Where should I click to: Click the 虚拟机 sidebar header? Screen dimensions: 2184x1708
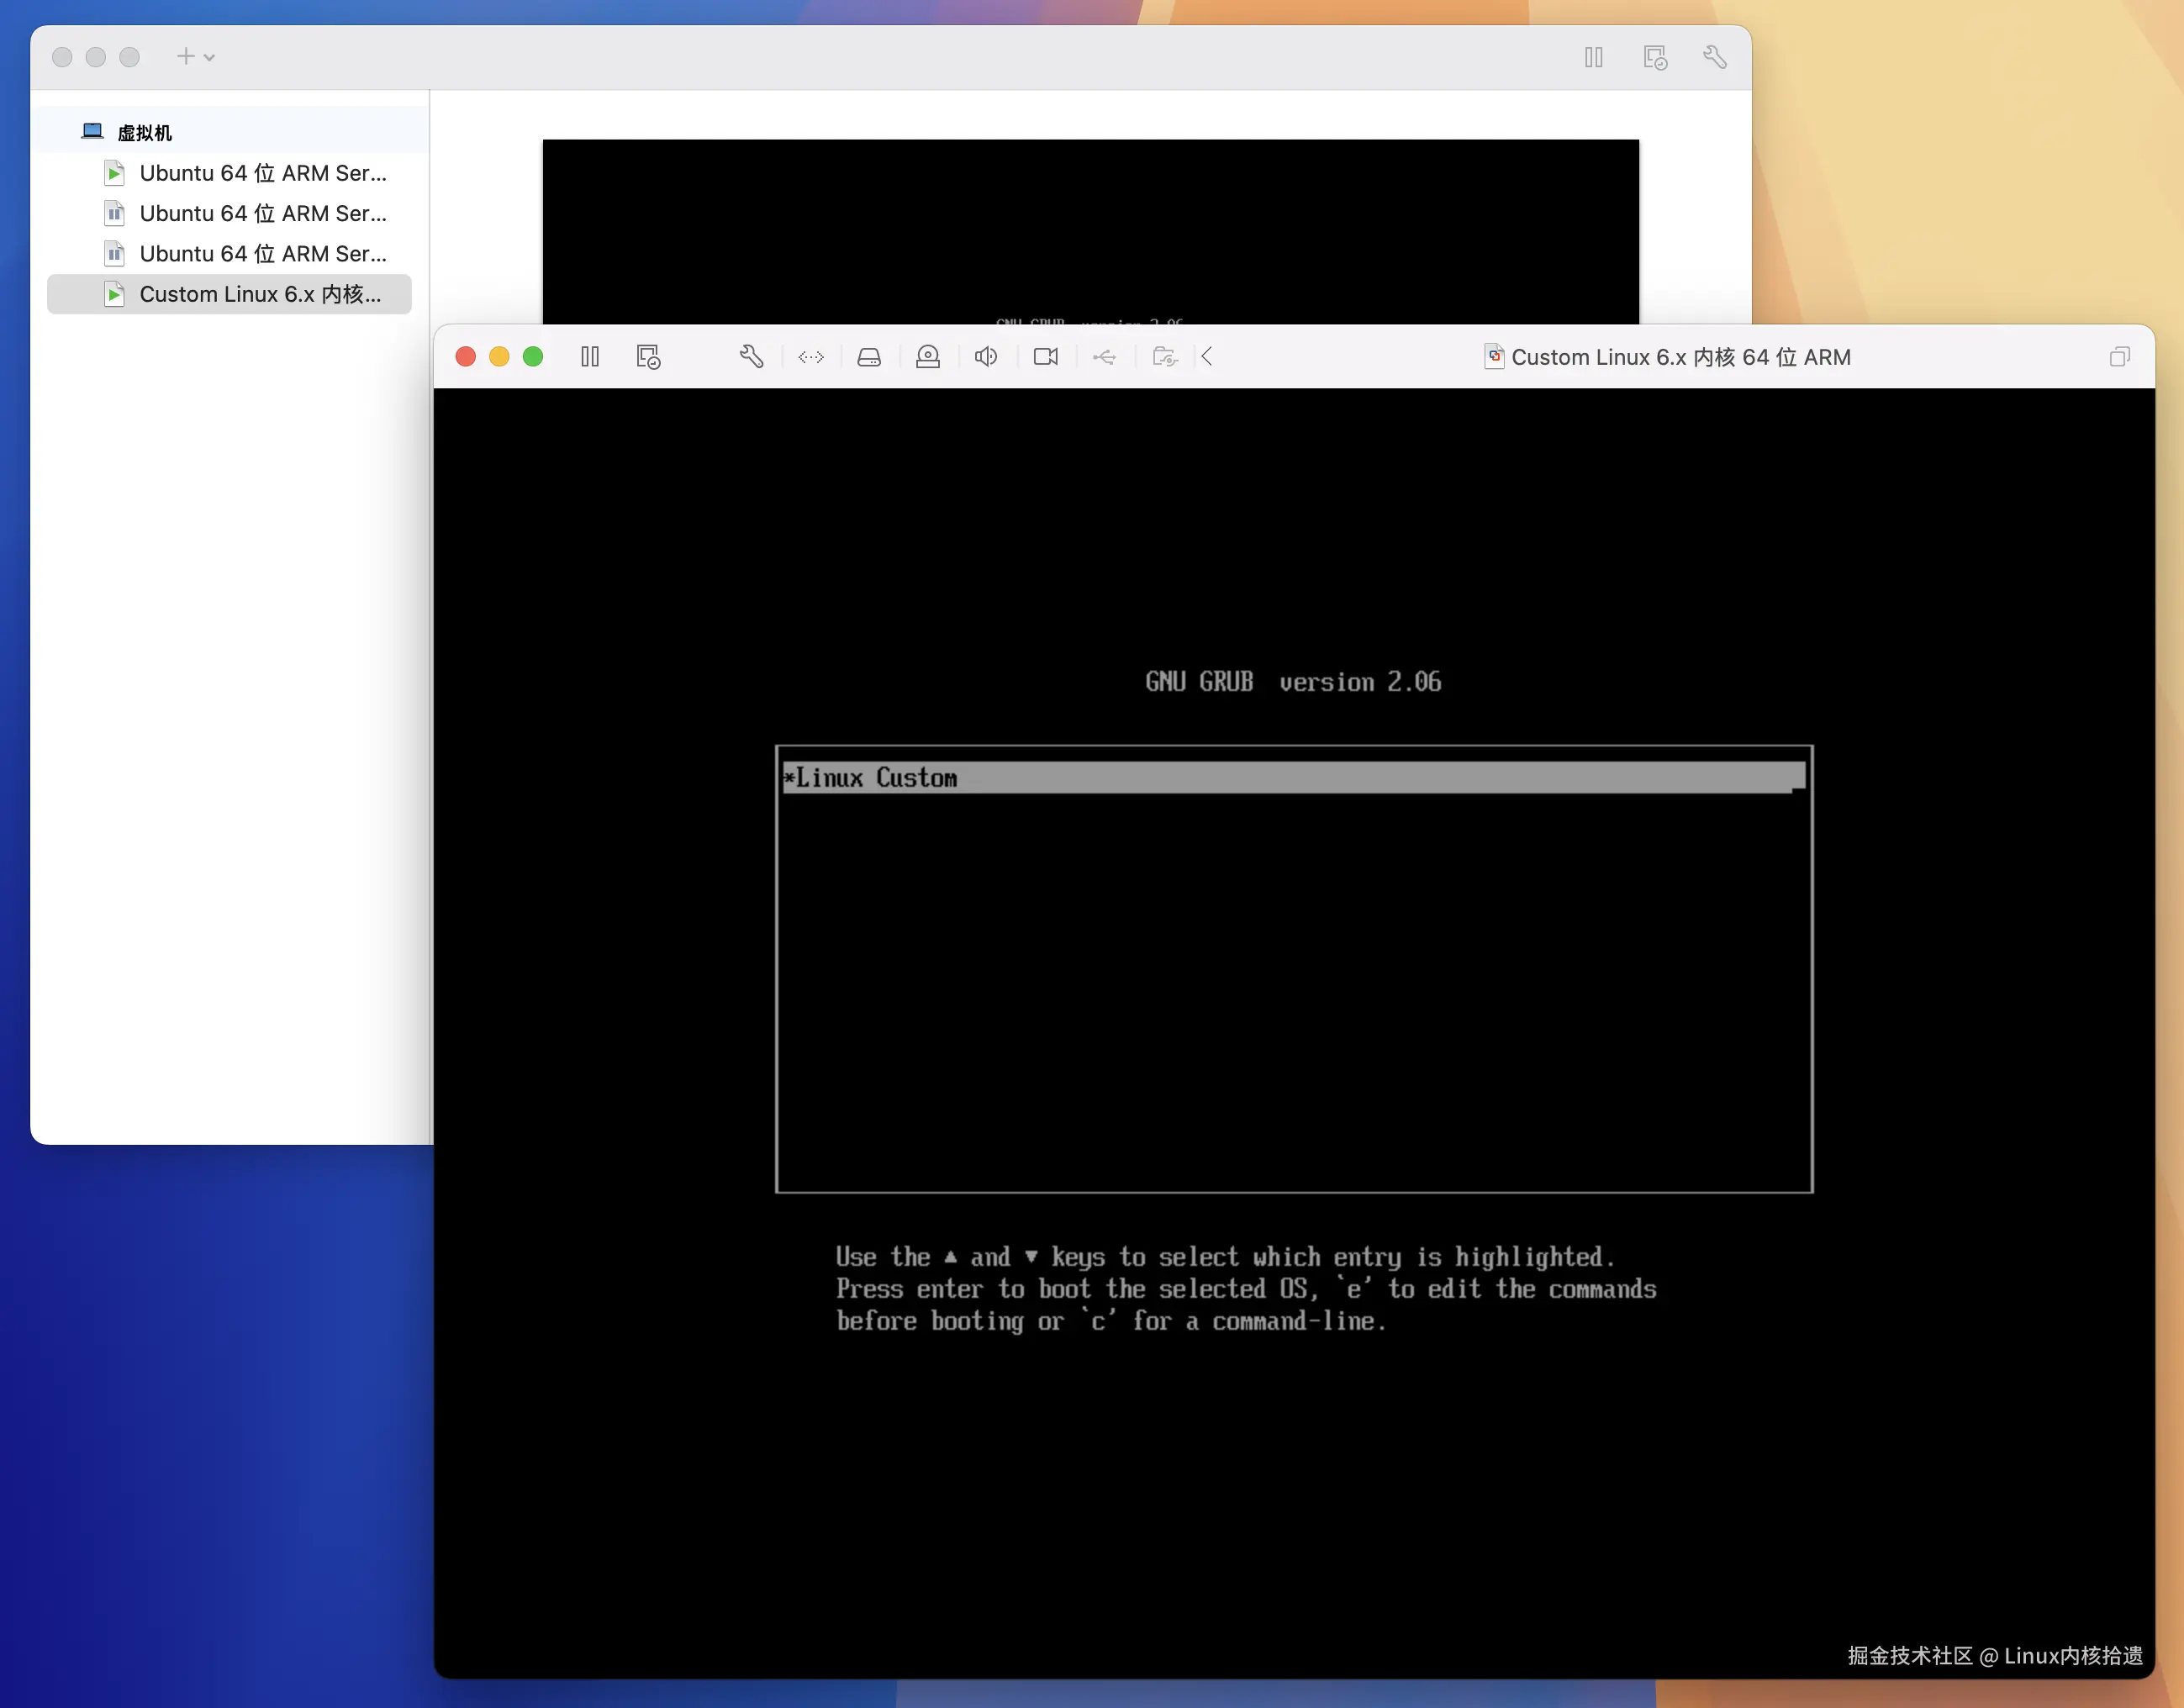[x=144, y=132]
